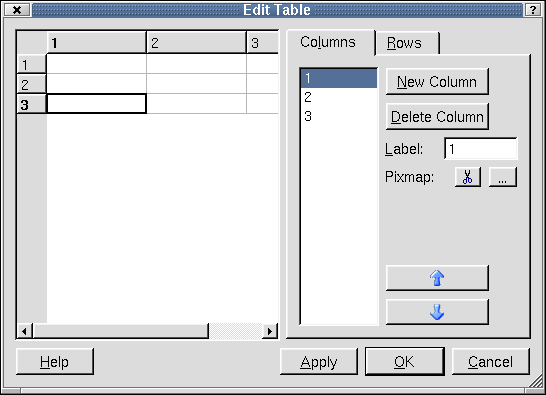Screen dimensions: 546x395
Task: Move column up with blue up arrow
Action: pyautogui.click(x=437, y=278)
